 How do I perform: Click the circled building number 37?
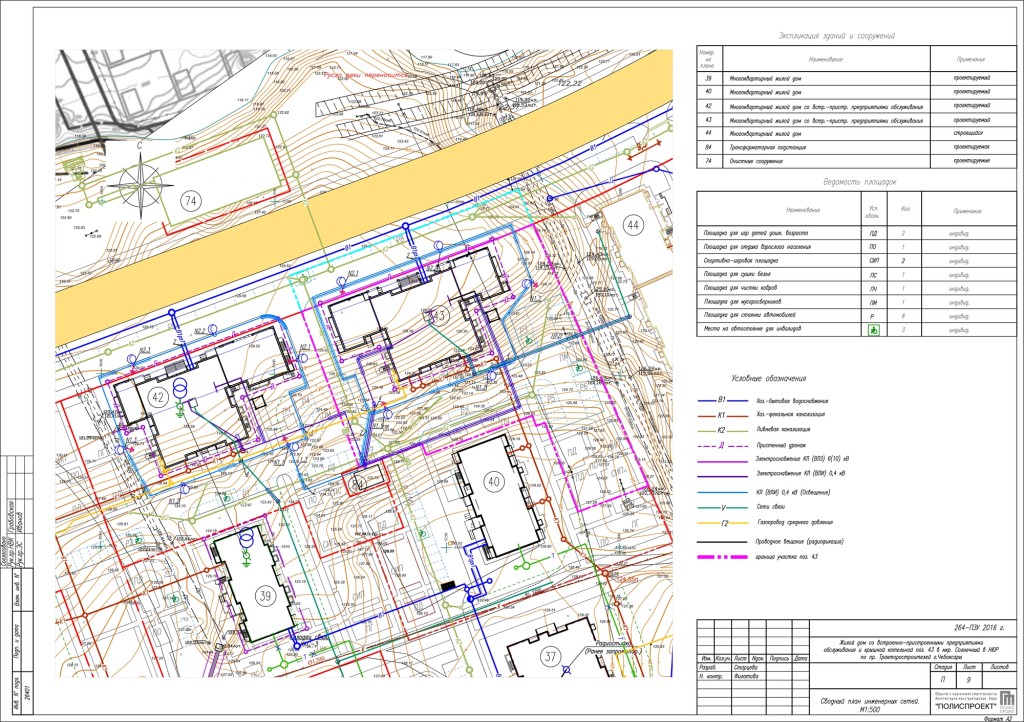coord(551,655)
